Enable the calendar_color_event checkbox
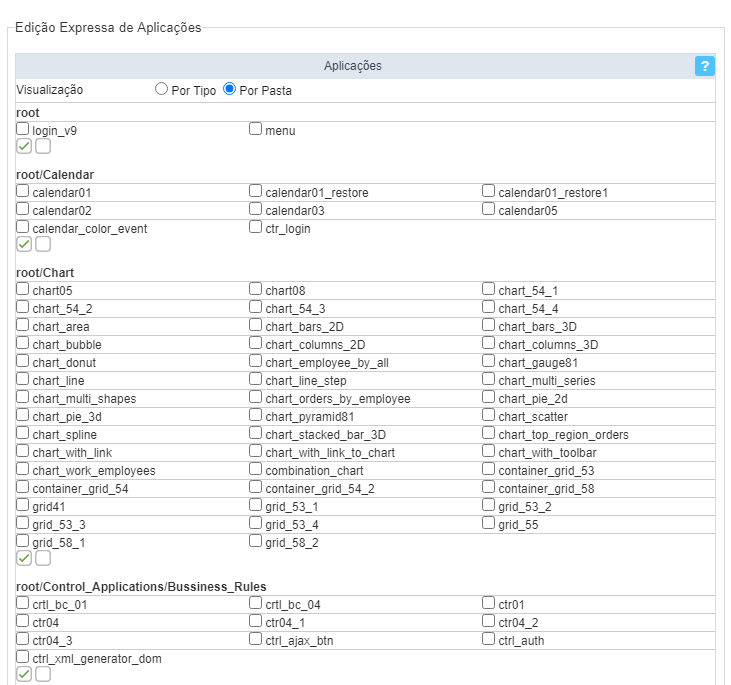The image size is (731, 685). click(23, 227)
